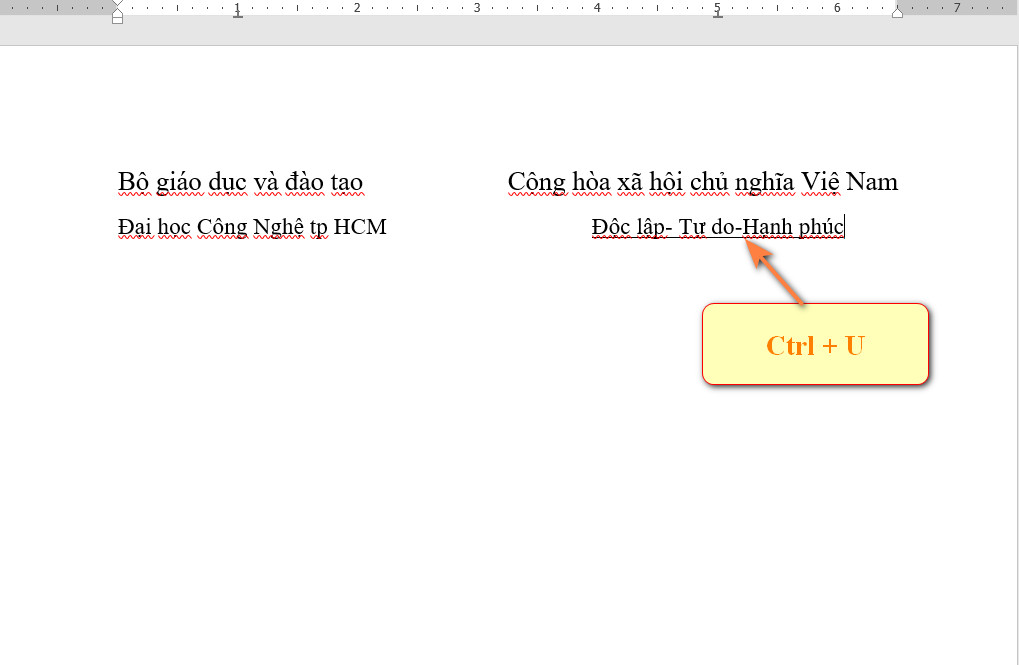The width and height of the screenshot is (1019, 665).
Task: Place cursor in the word "nghĩa"
Action: pos(764,182)
